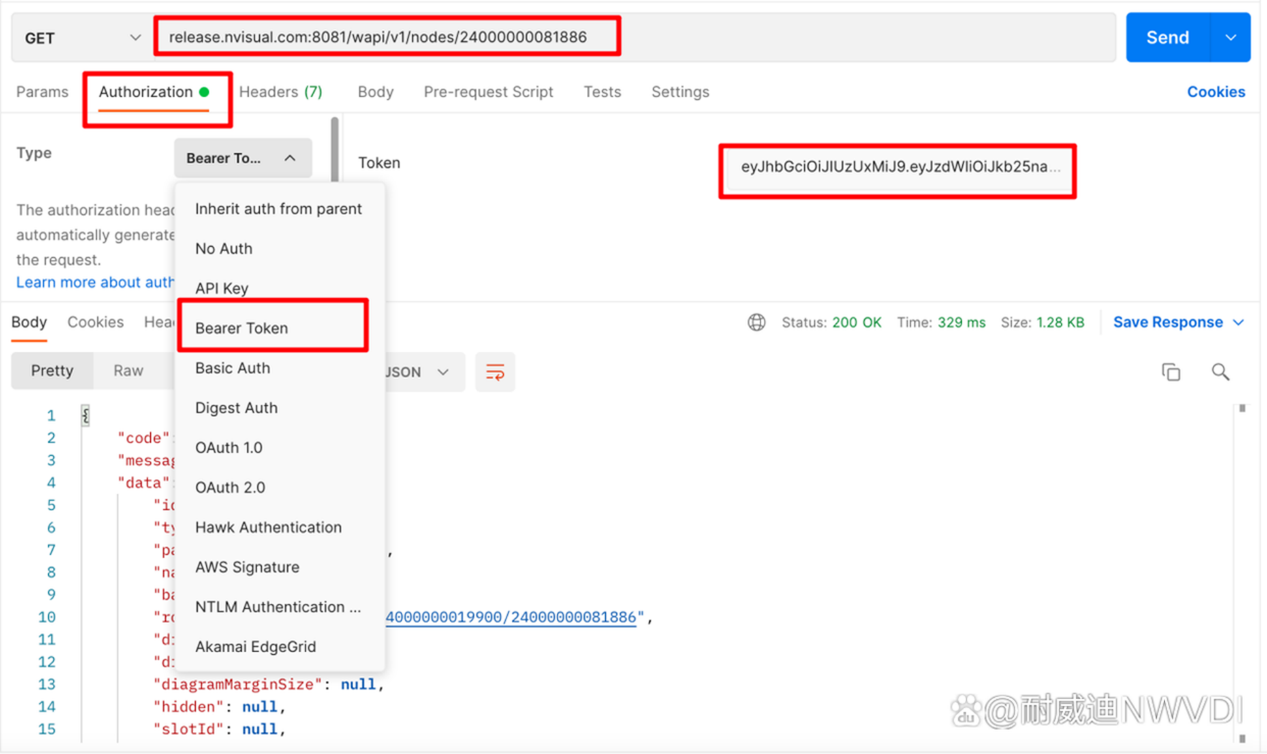1267x754 pixels.
Task: Pick OAuth 2.0 from the auth types
Action: tap(230, 487)
